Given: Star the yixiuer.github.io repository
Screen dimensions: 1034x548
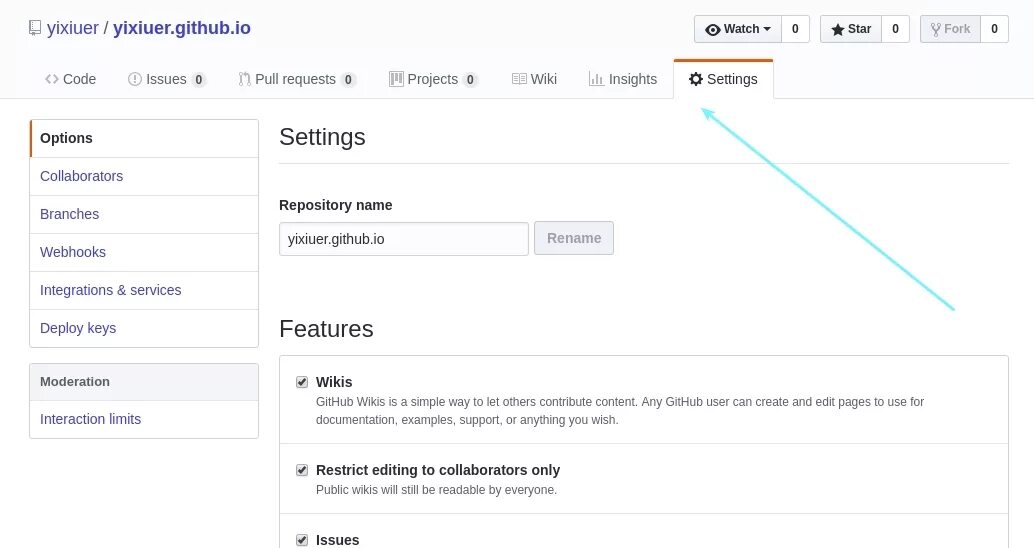Looking at the screenshot, I should [x=851, y=29].
